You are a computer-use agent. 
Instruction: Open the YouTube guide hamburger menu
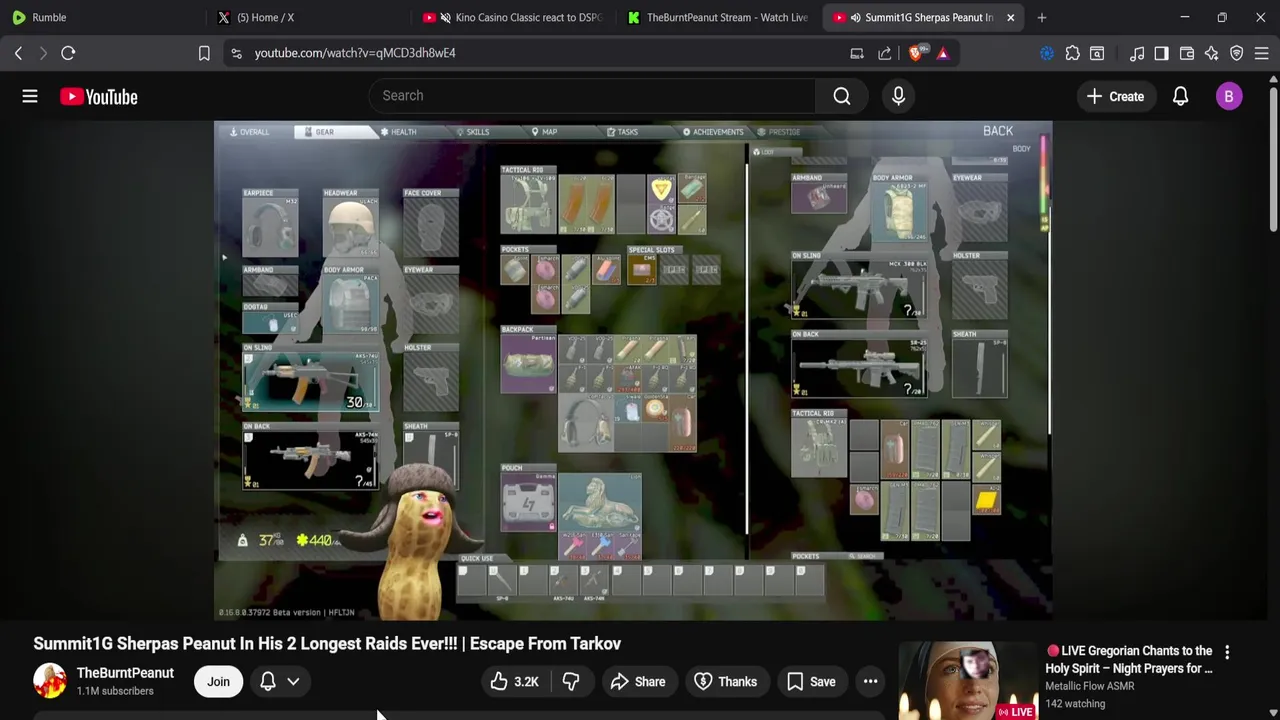30,96
